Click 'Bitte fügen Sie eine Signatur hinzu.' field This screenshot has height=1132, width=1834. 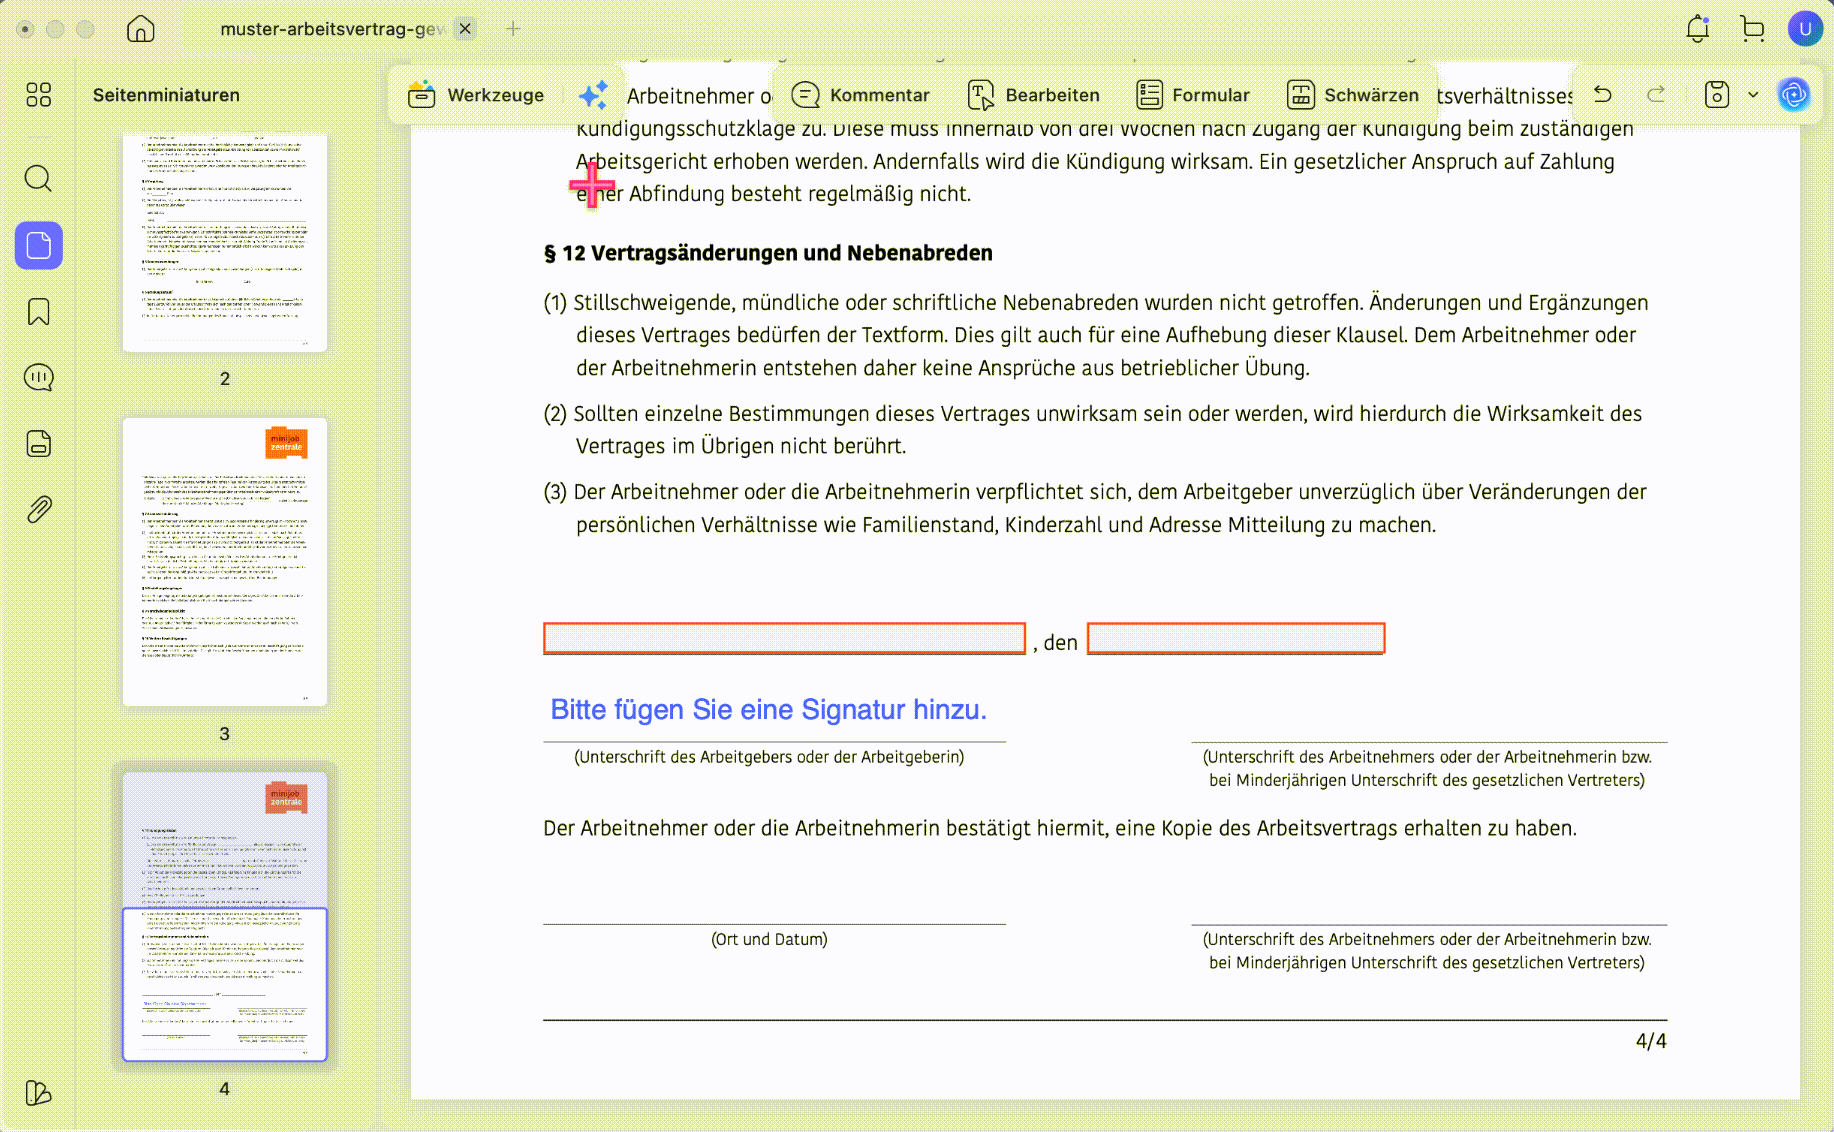(x=768, y=710)
